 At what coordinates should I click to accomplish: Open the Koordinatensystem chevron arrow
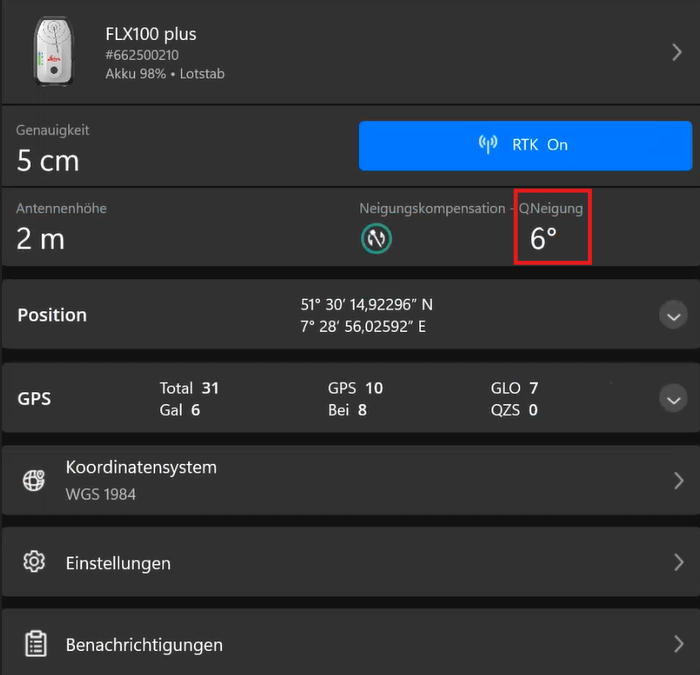677,480
